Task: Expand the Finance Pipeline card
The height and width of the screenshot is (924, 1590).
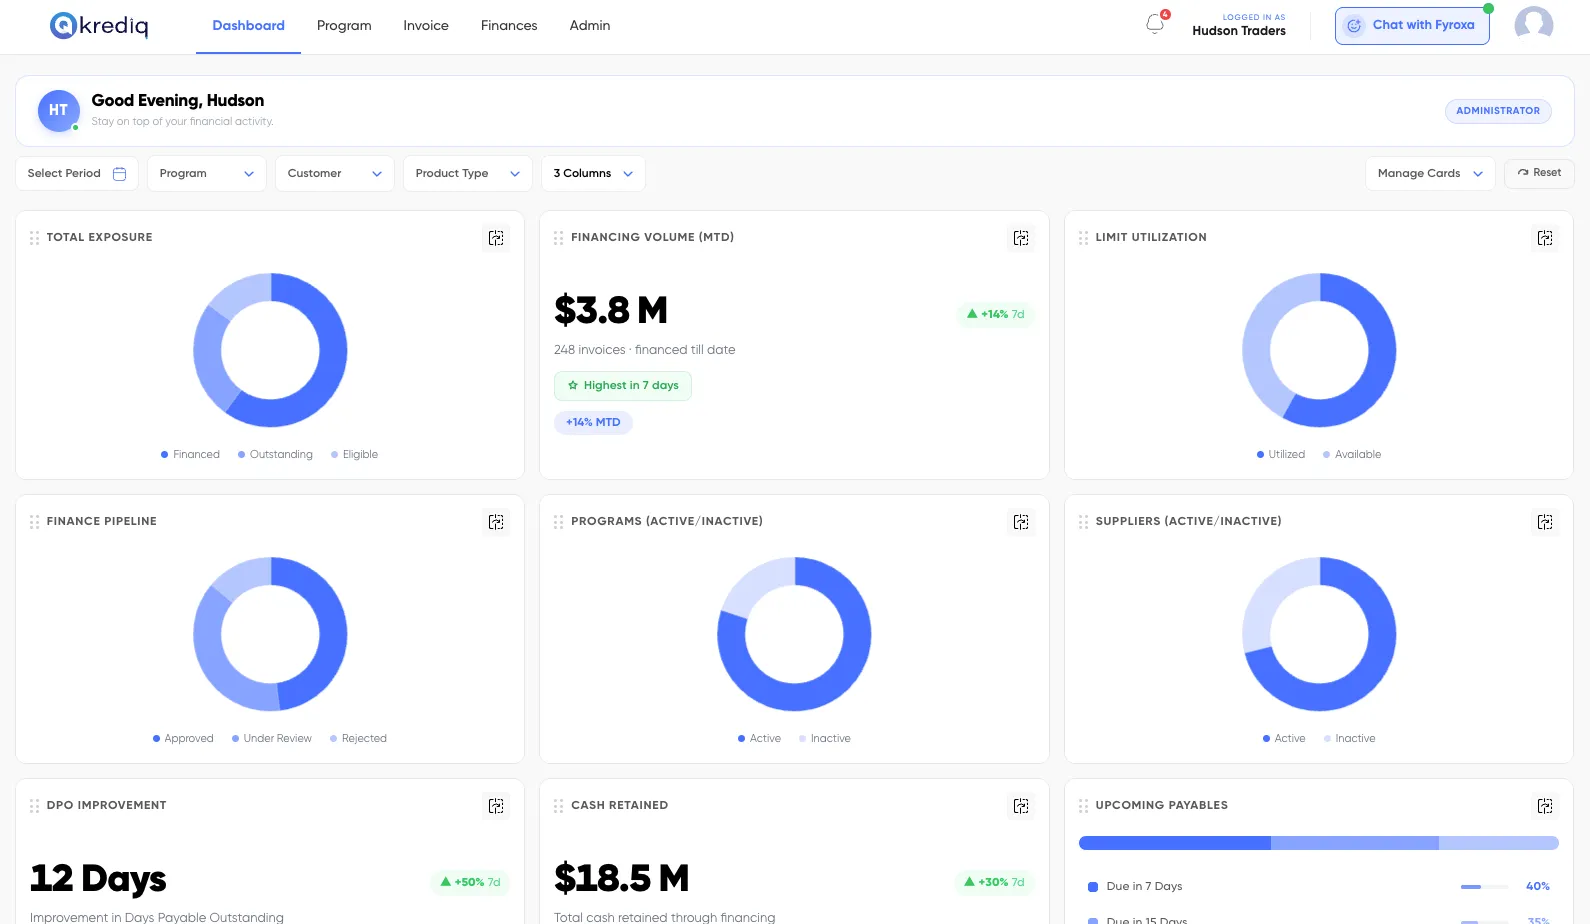Action: [x=496, y=522]
